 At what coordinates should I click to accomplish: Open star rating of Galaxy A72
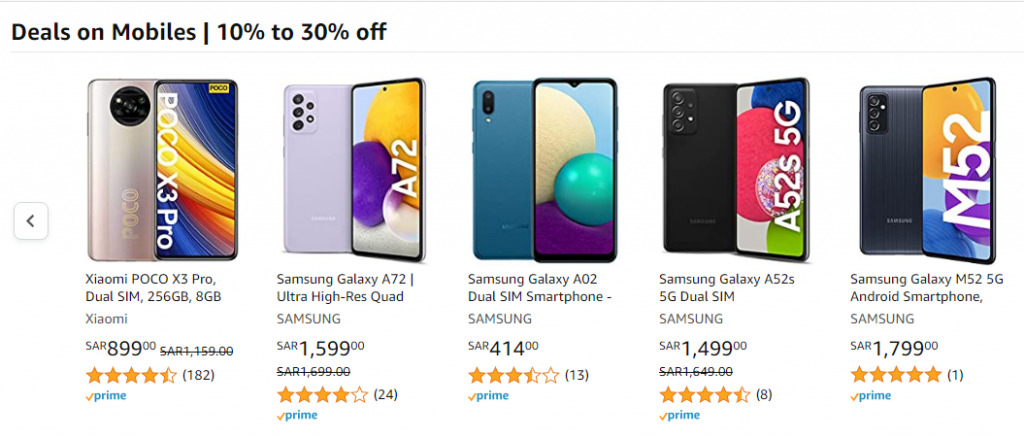click(x=323, y=395)
